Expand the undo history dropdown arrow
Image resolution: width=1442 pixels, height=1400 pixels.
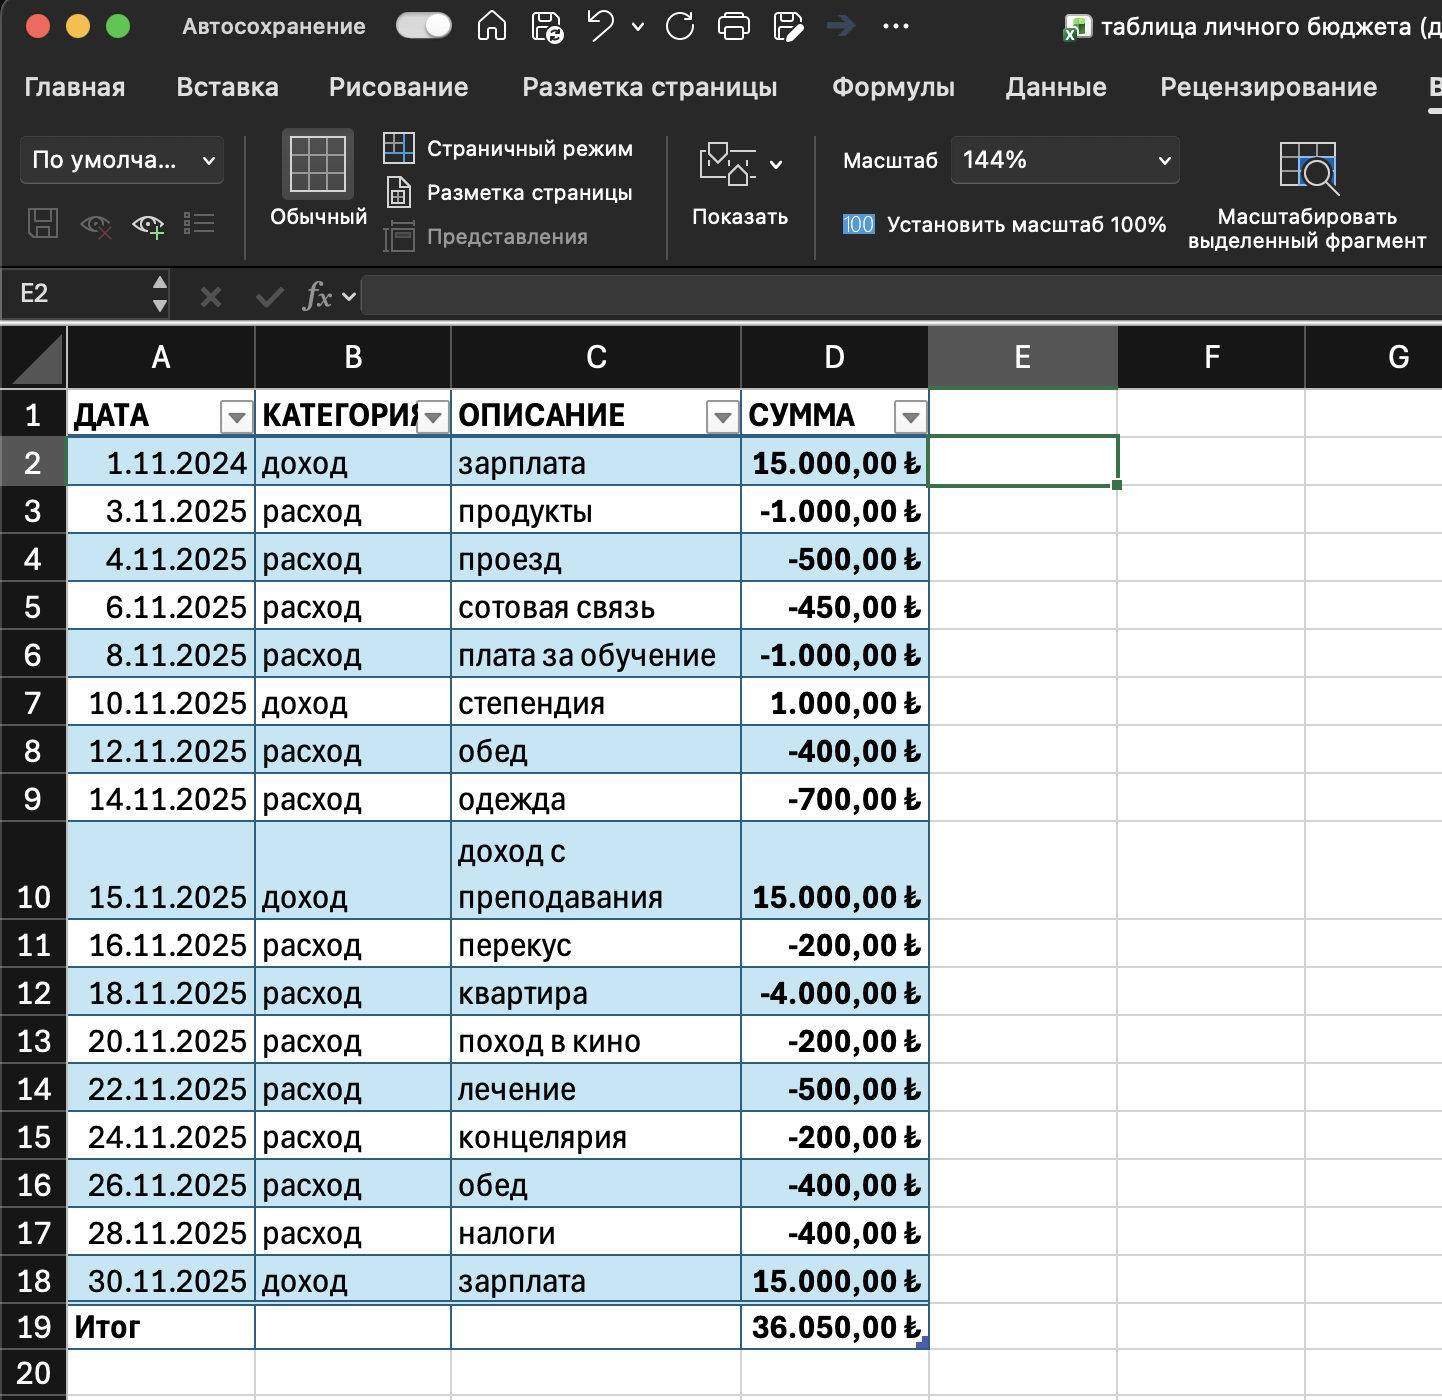point(638,27)
